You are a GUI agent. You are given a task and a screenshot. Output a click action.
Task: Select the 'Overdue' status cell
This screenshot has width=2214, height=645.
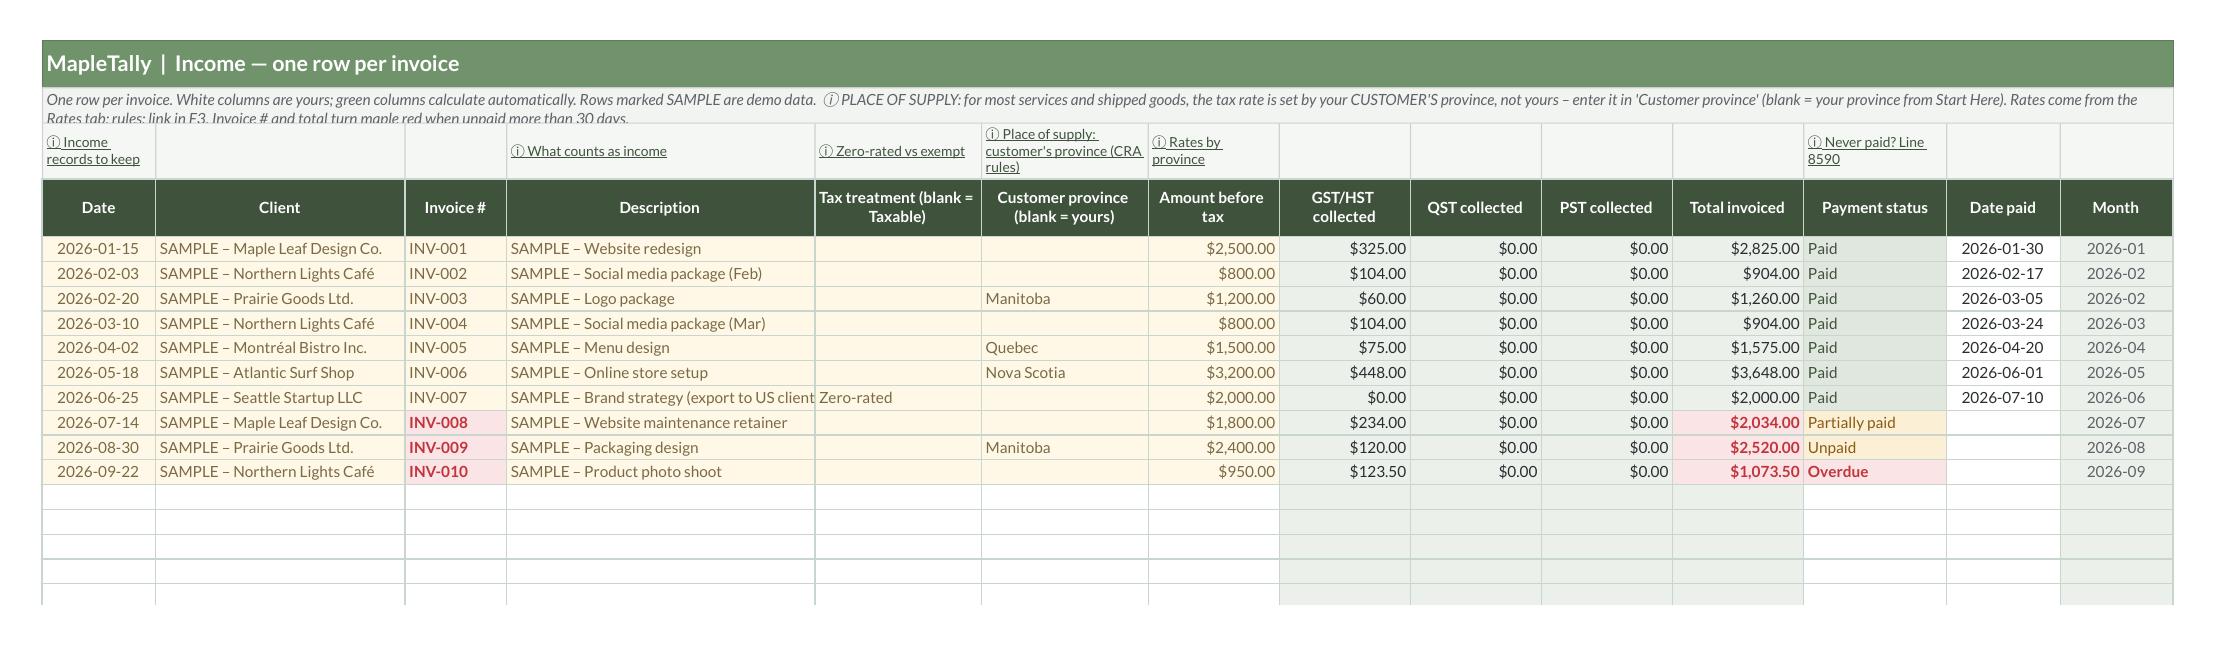1875,472
